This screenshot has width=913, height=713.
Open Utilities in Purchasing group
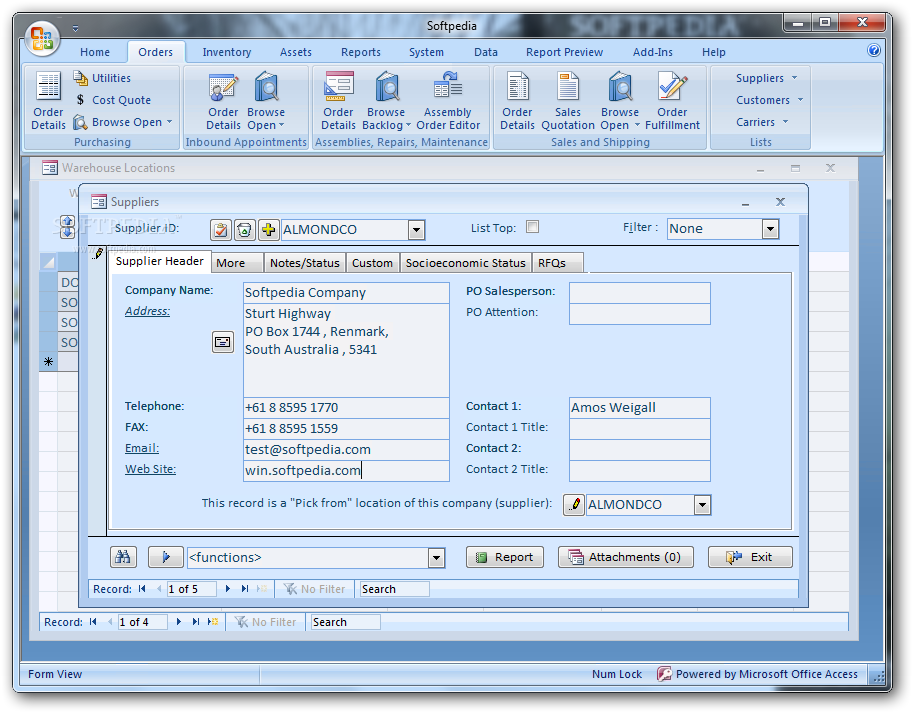point(102,78)
